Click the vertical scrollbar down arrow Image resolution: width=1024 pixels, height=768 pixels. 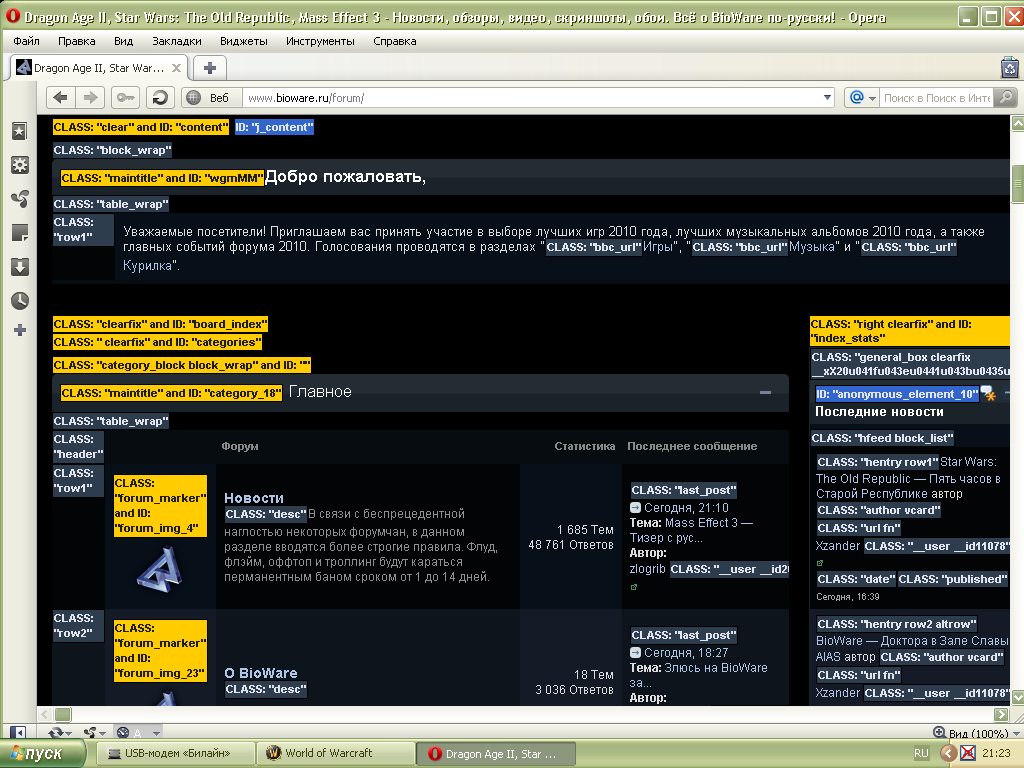pyautogui.click(x=1017, y=697)
